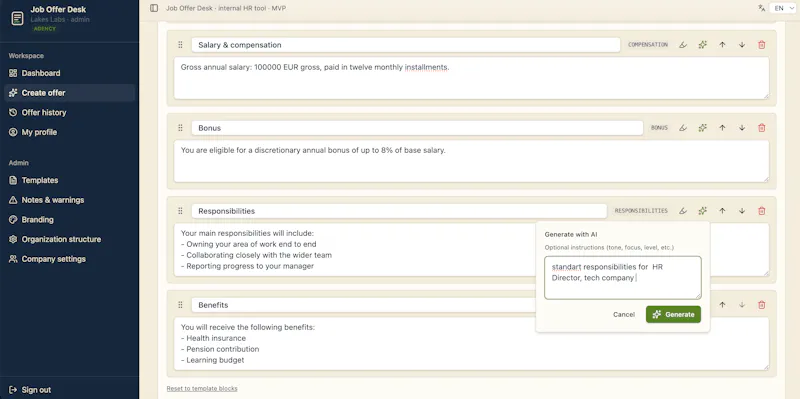Click the Bonus title field
This screenshot has width=800, height=399.
pyautogui.click(x=417, y=128)
